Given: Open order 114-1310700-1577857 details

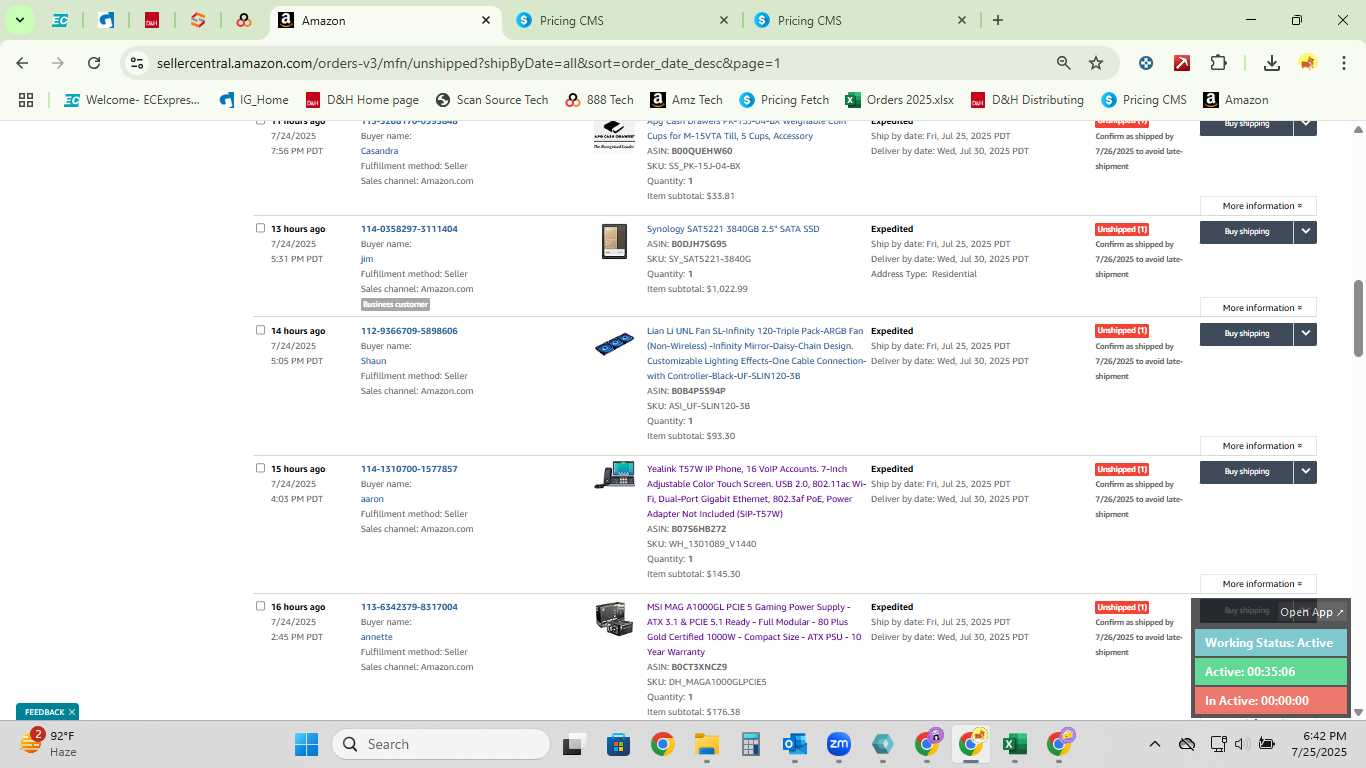Looking at the screenshot, I should (x=409, y=469).
